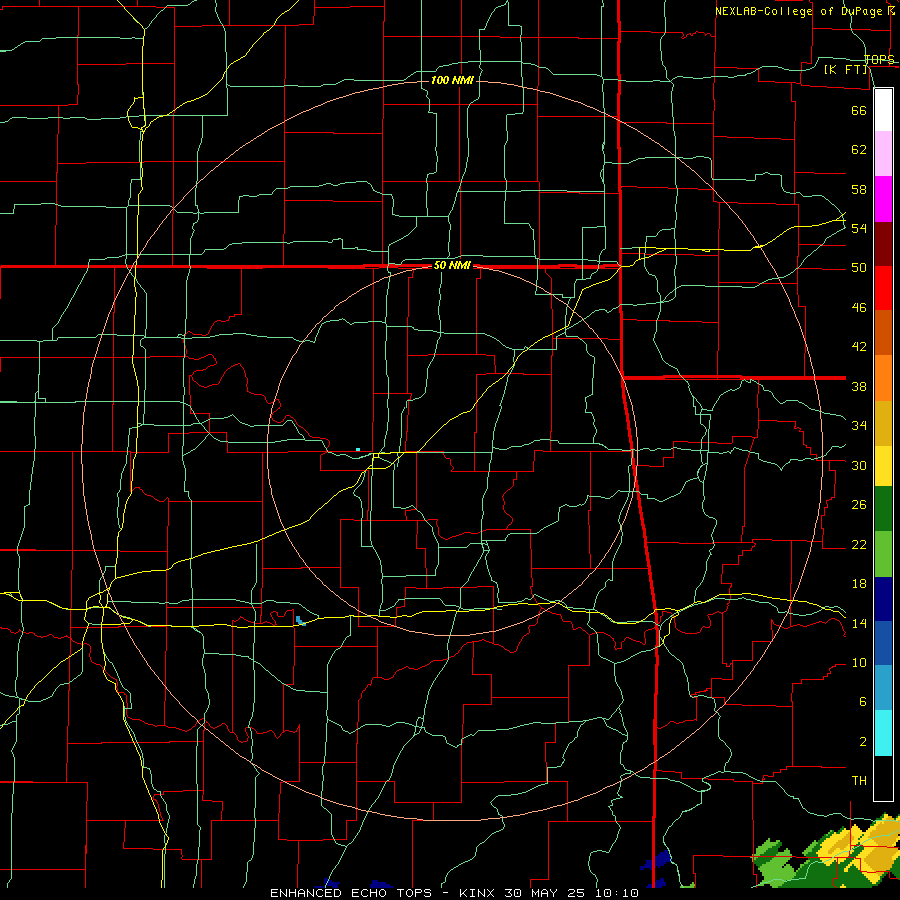This screenshot has height=900, width=900.
Task: Click the legend value "14"
Action: tap(859, 623)
